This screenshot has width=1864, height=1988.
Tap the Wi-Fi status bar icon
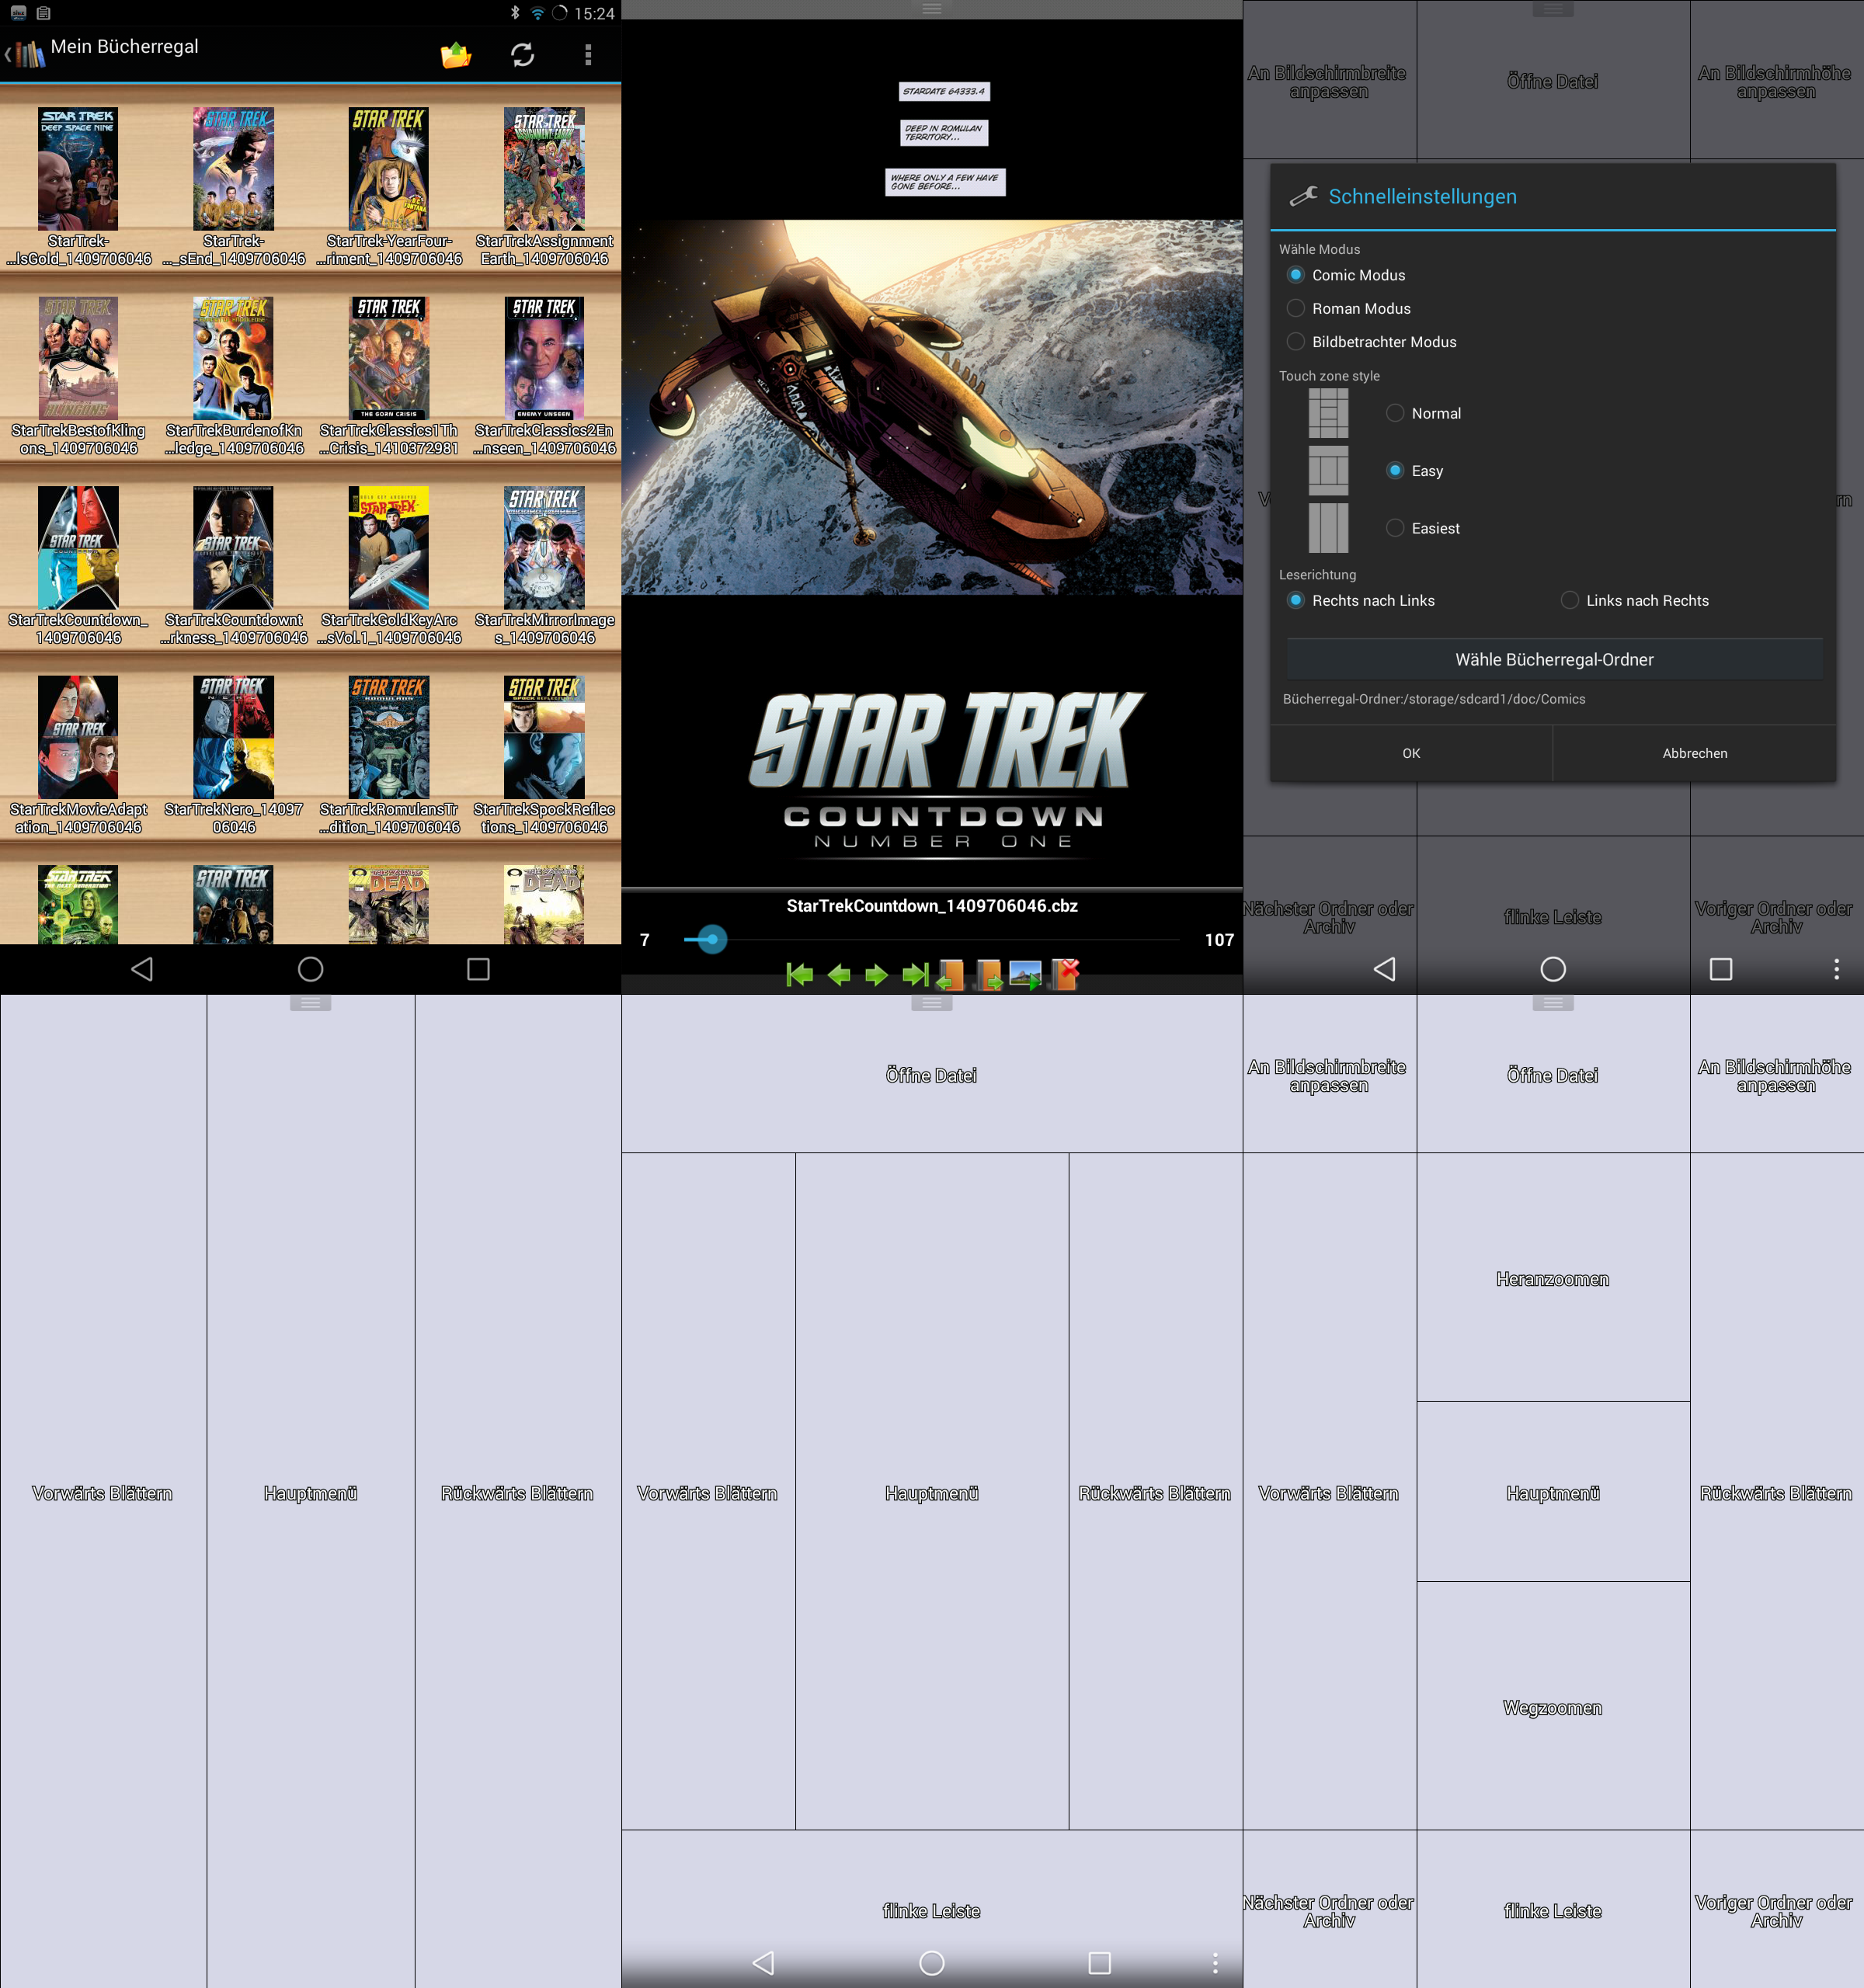tap(538, 13)
